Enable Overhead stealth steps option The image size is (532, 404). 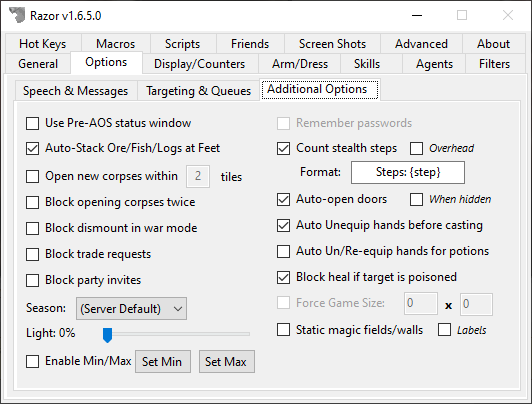pyautogui.click(x=416, y=149)
